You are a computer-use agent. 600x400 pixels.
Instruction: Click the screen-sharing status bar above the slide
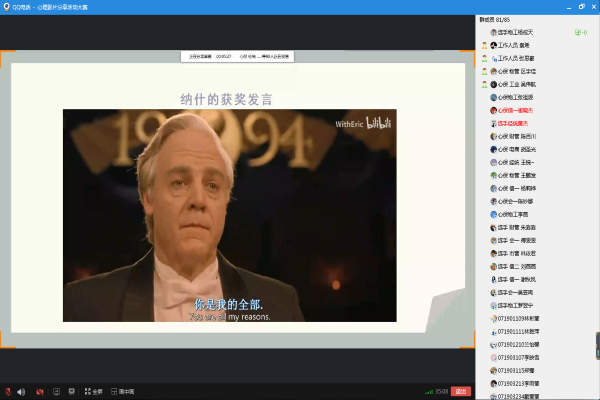(238, 56)
